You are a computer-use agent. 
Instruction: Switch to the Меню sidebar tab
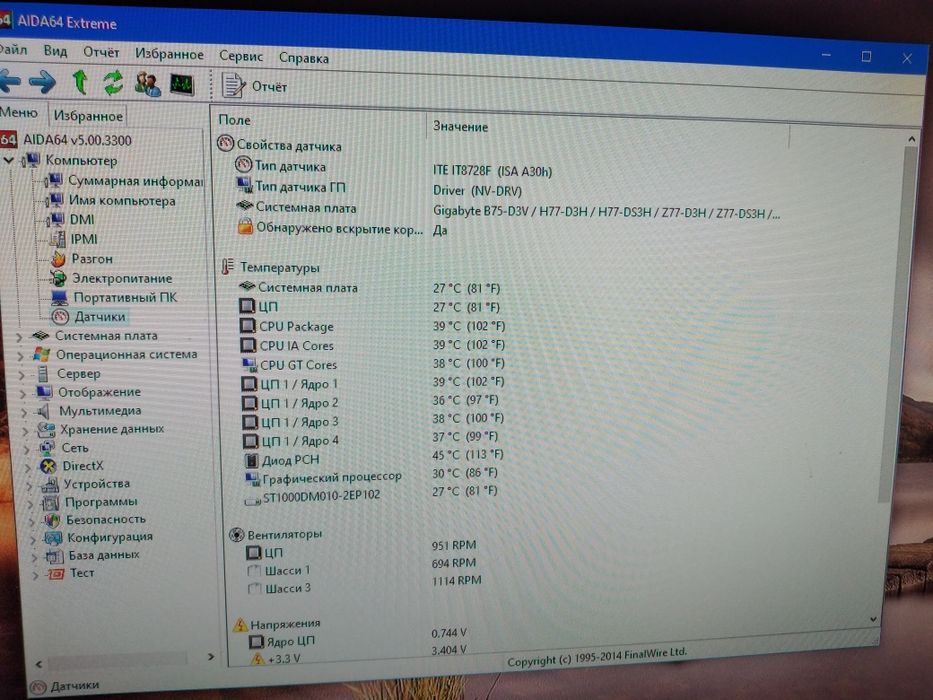coord(19,112)
